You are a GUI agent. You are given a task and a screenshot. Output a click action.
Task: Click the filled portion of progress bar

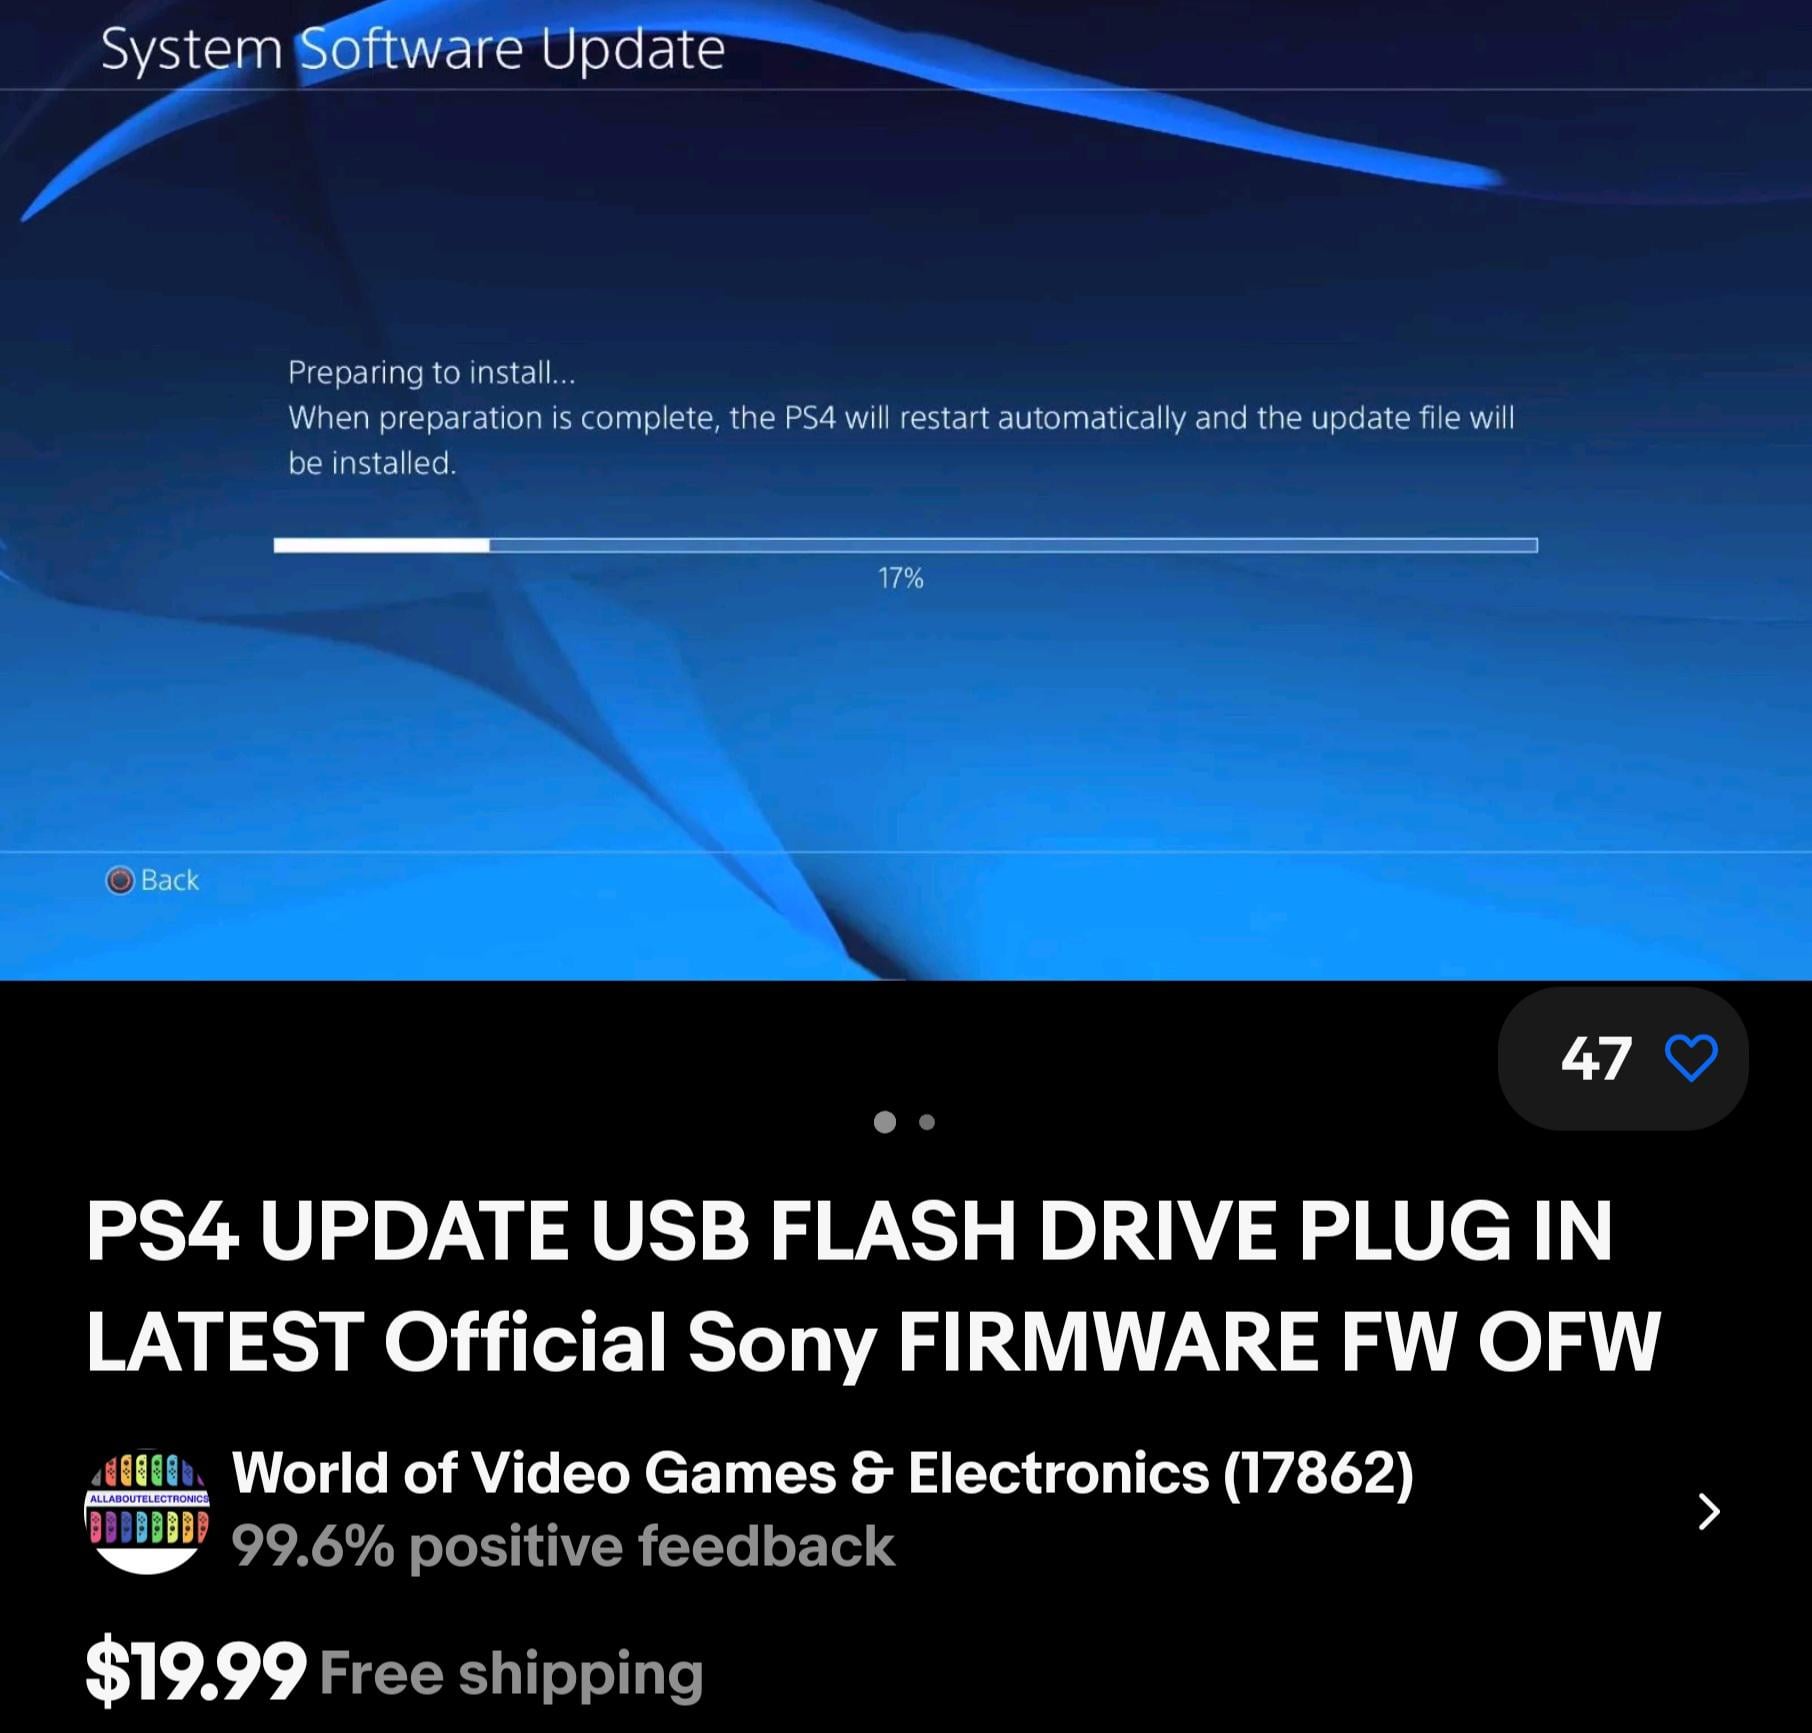pos(382,545)
